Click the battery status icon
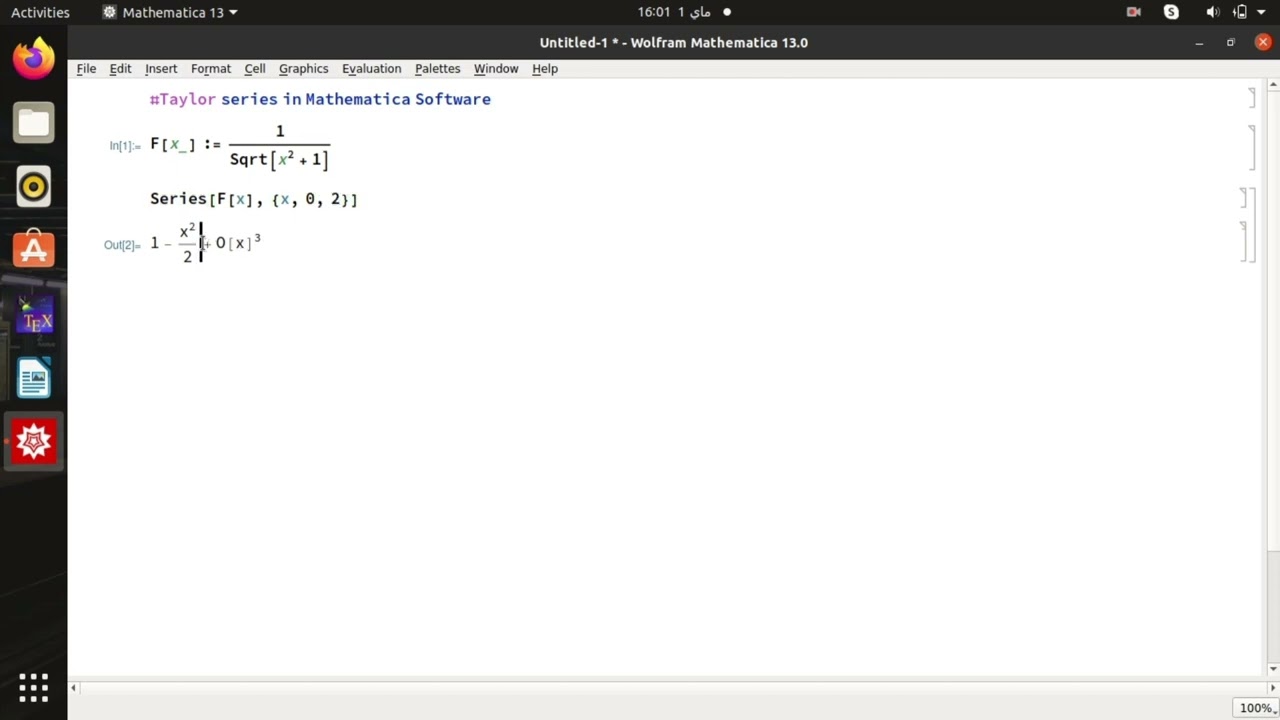 point(1240,12)
